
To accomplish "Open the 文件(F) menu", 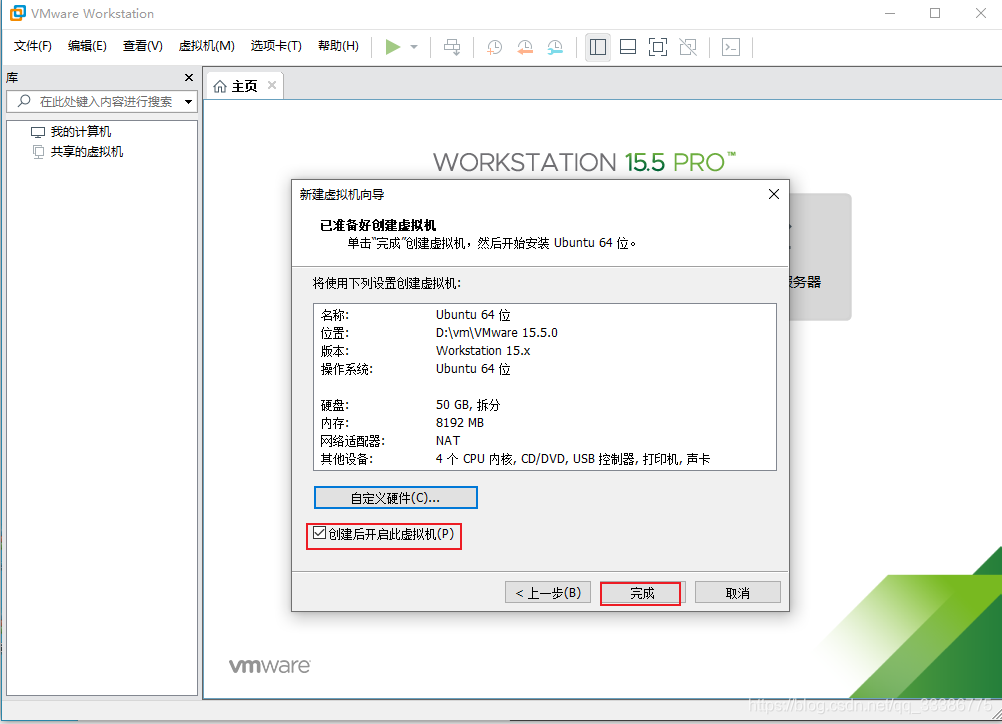I will click(33, 46).
